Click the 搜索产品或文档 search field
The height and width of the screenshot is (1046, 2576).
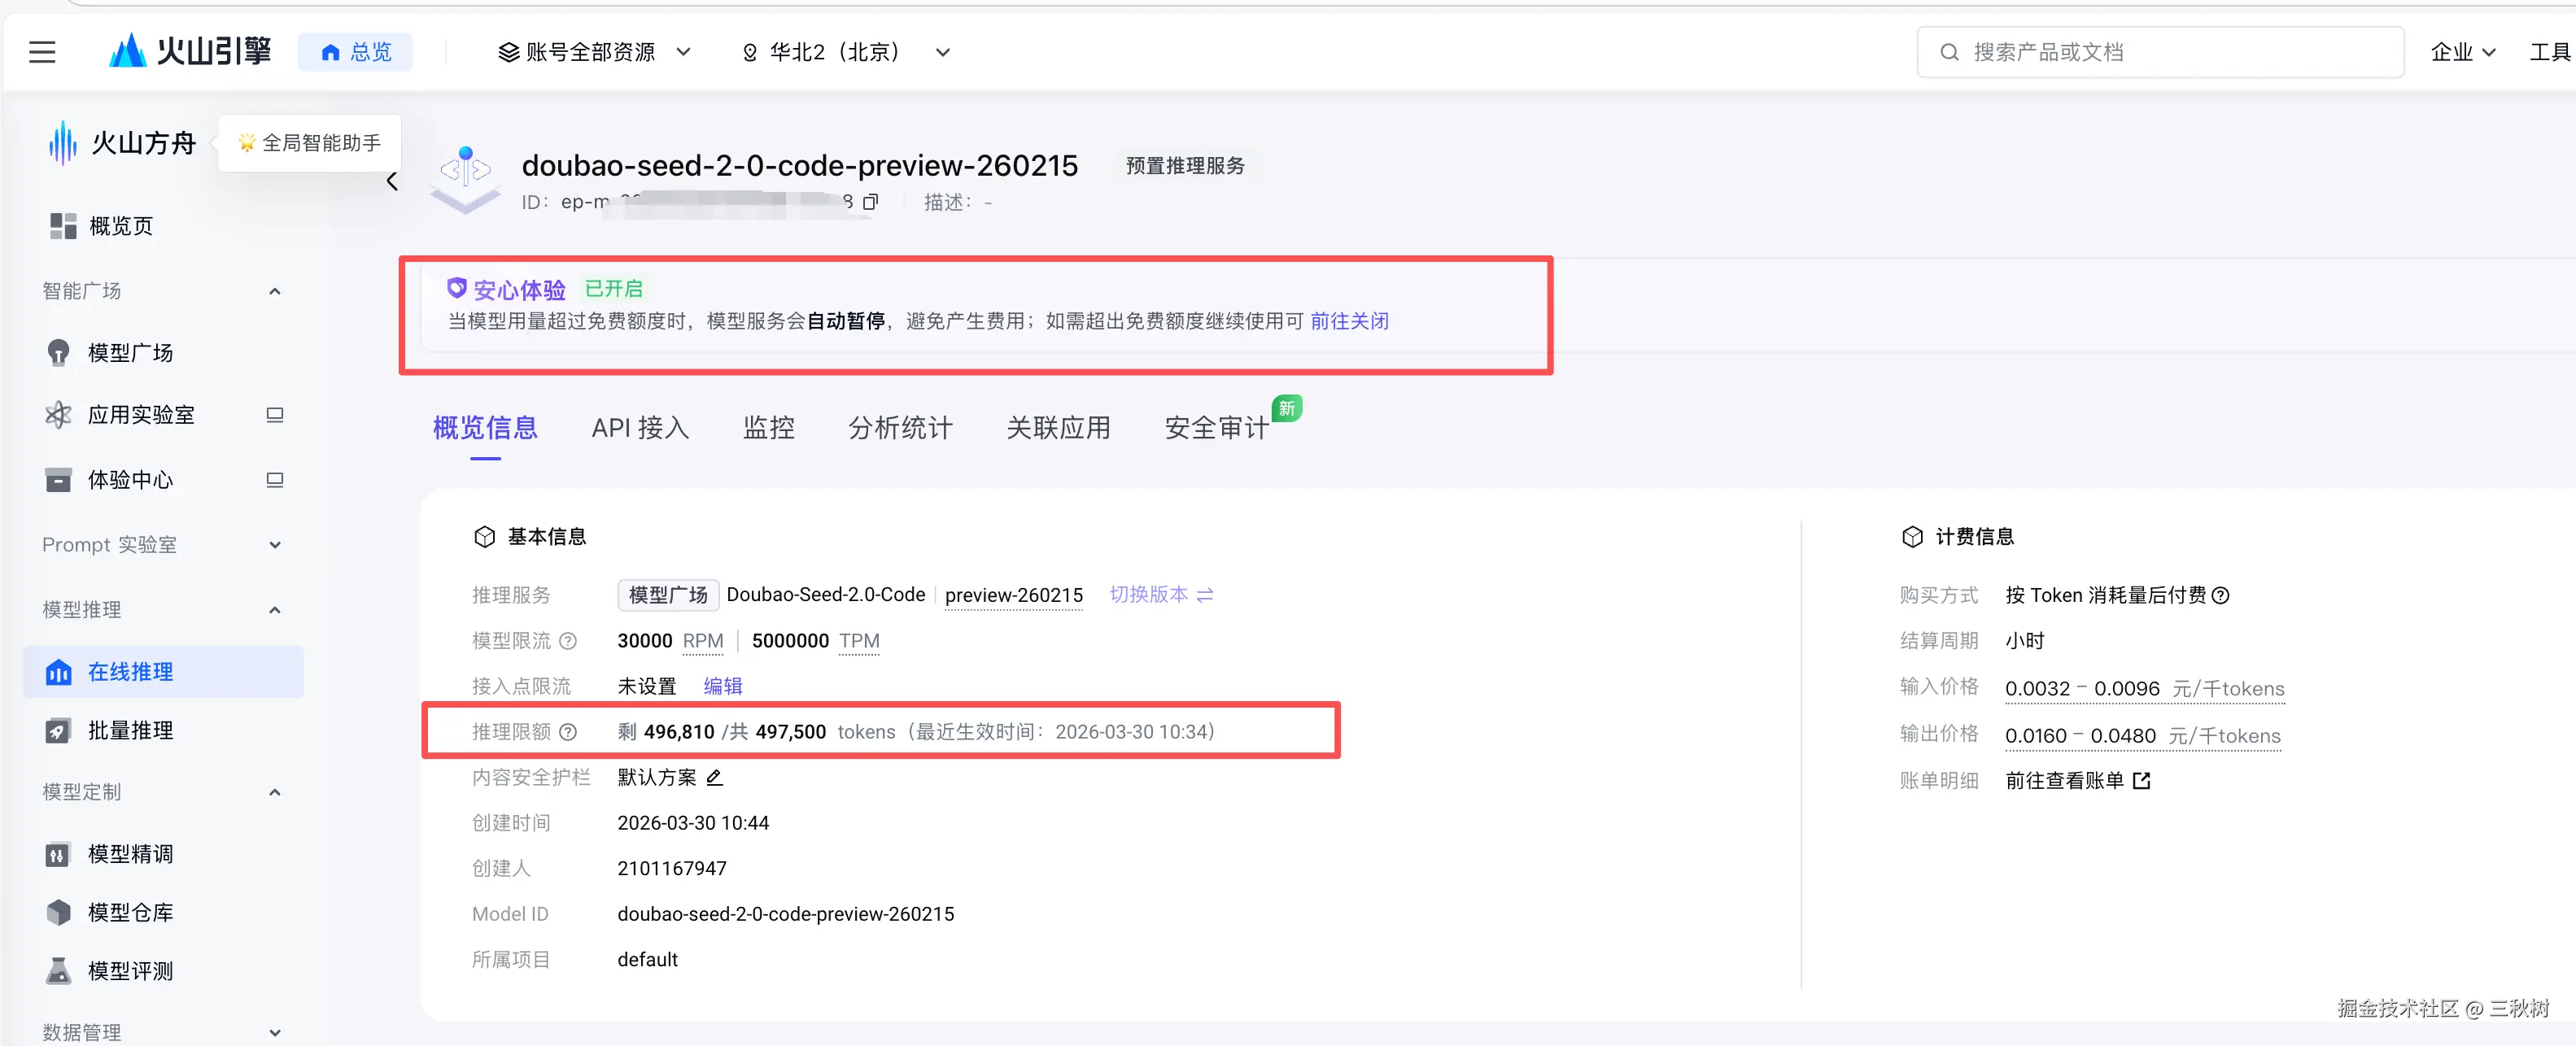(2160, 52)
